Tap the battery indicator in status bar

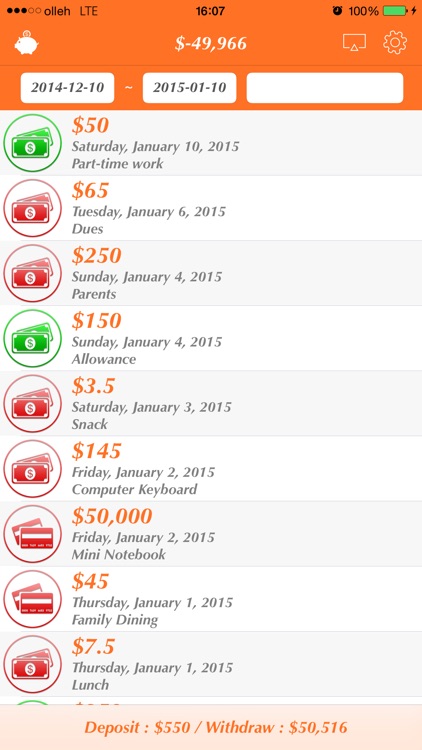pos(395,11)
